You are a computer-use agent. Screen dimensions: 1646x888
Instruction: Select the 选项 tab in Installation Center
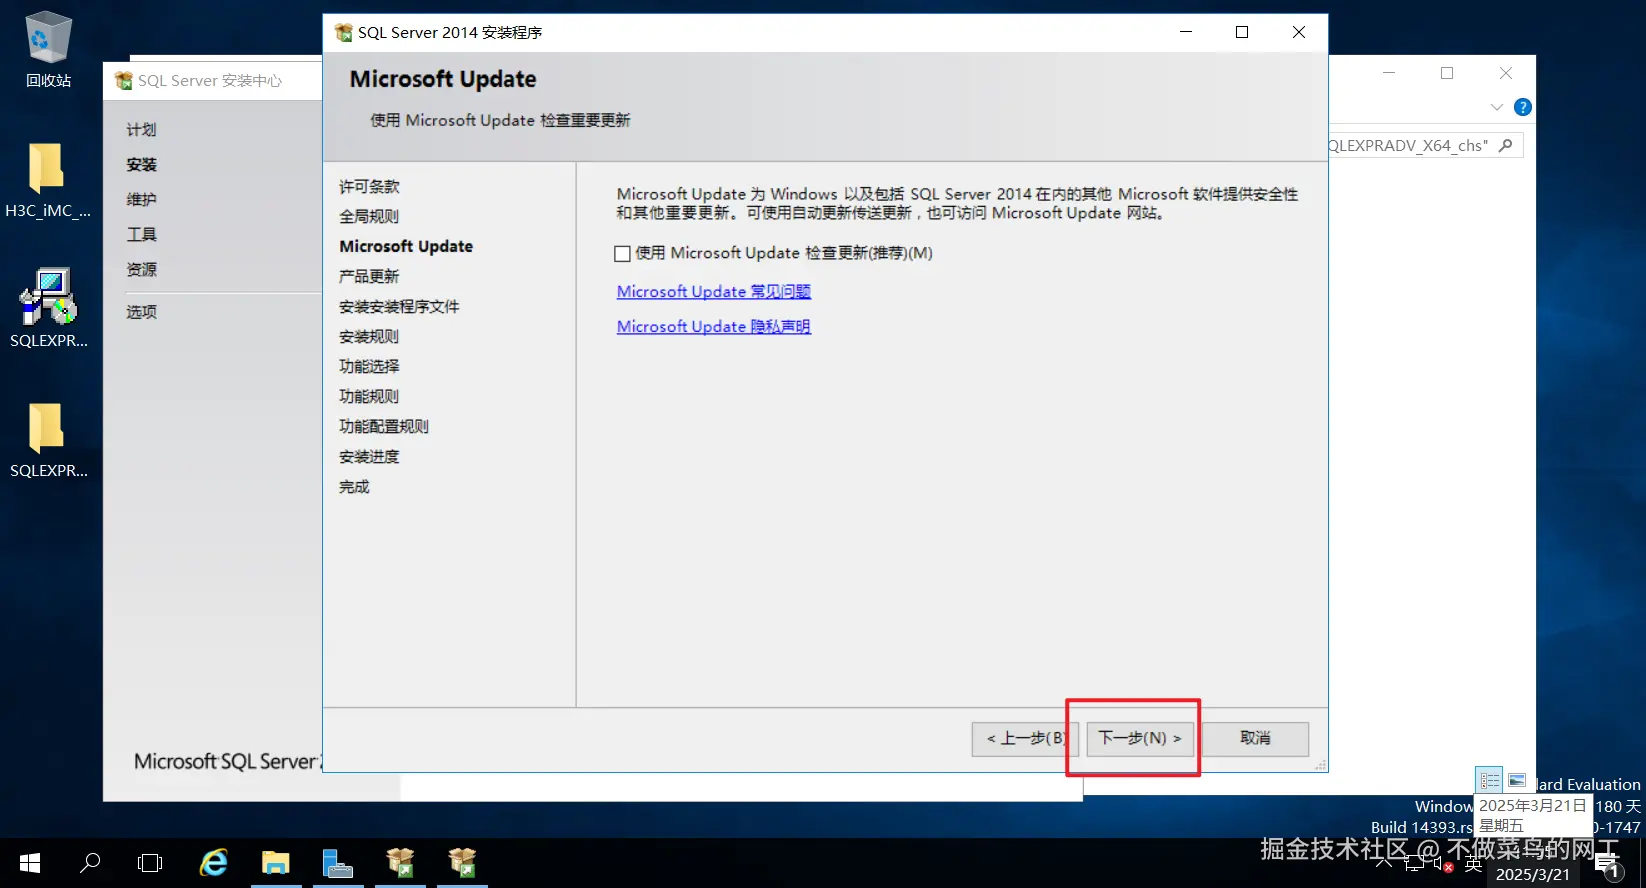pos(141,312)
